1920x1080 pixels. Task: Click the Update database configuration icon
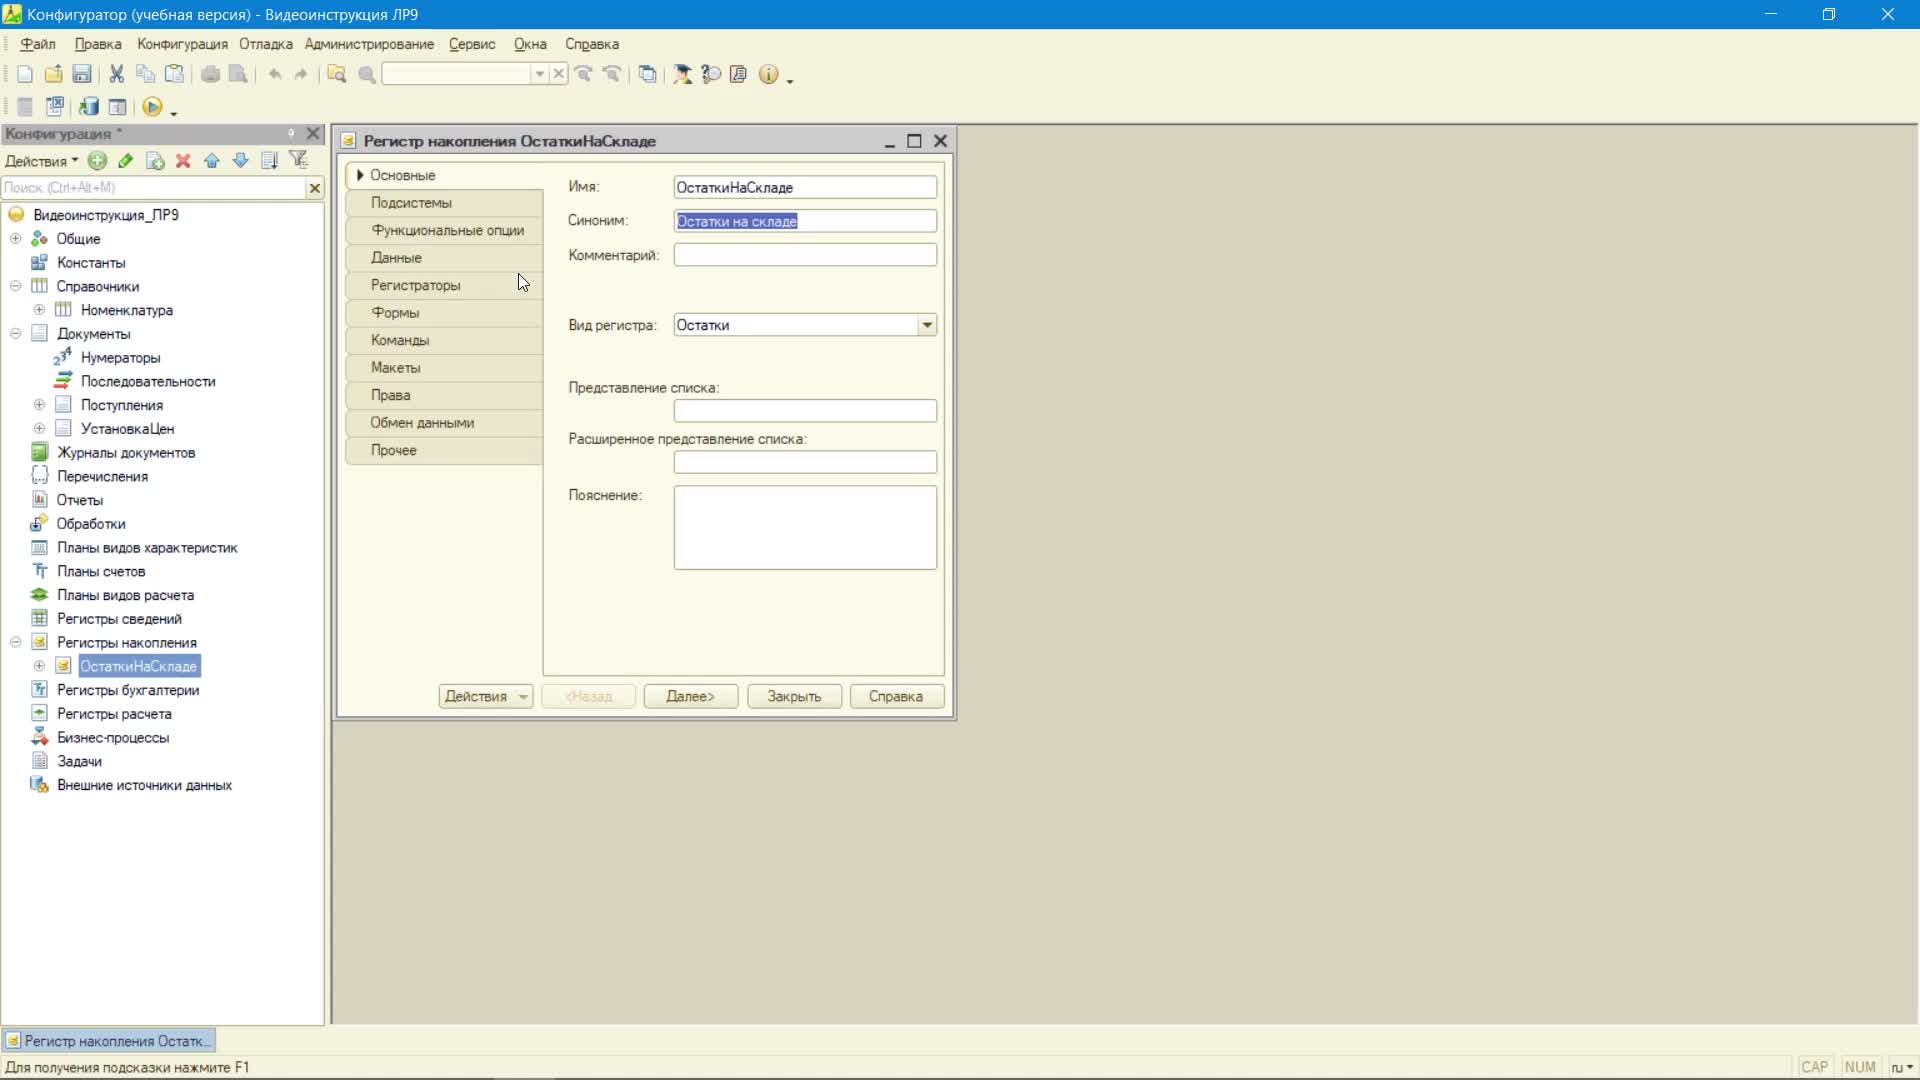click(89, 107)
